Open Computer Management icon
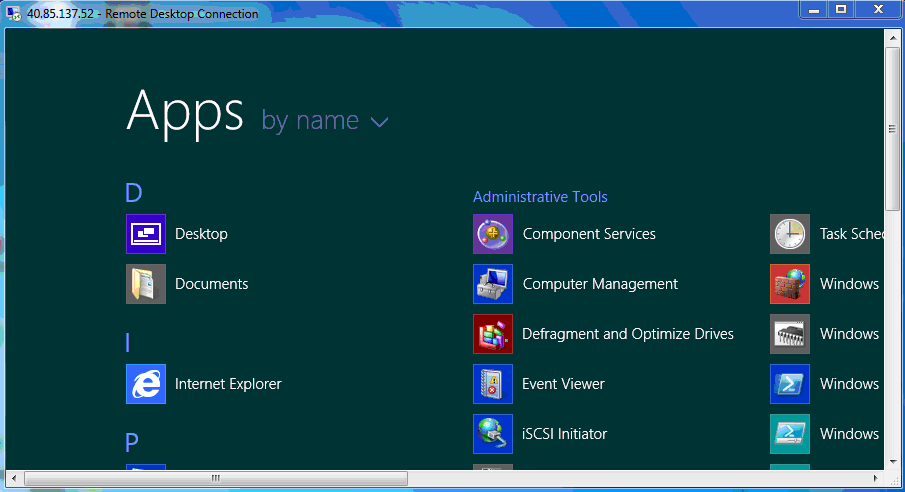 click(493, 284)
